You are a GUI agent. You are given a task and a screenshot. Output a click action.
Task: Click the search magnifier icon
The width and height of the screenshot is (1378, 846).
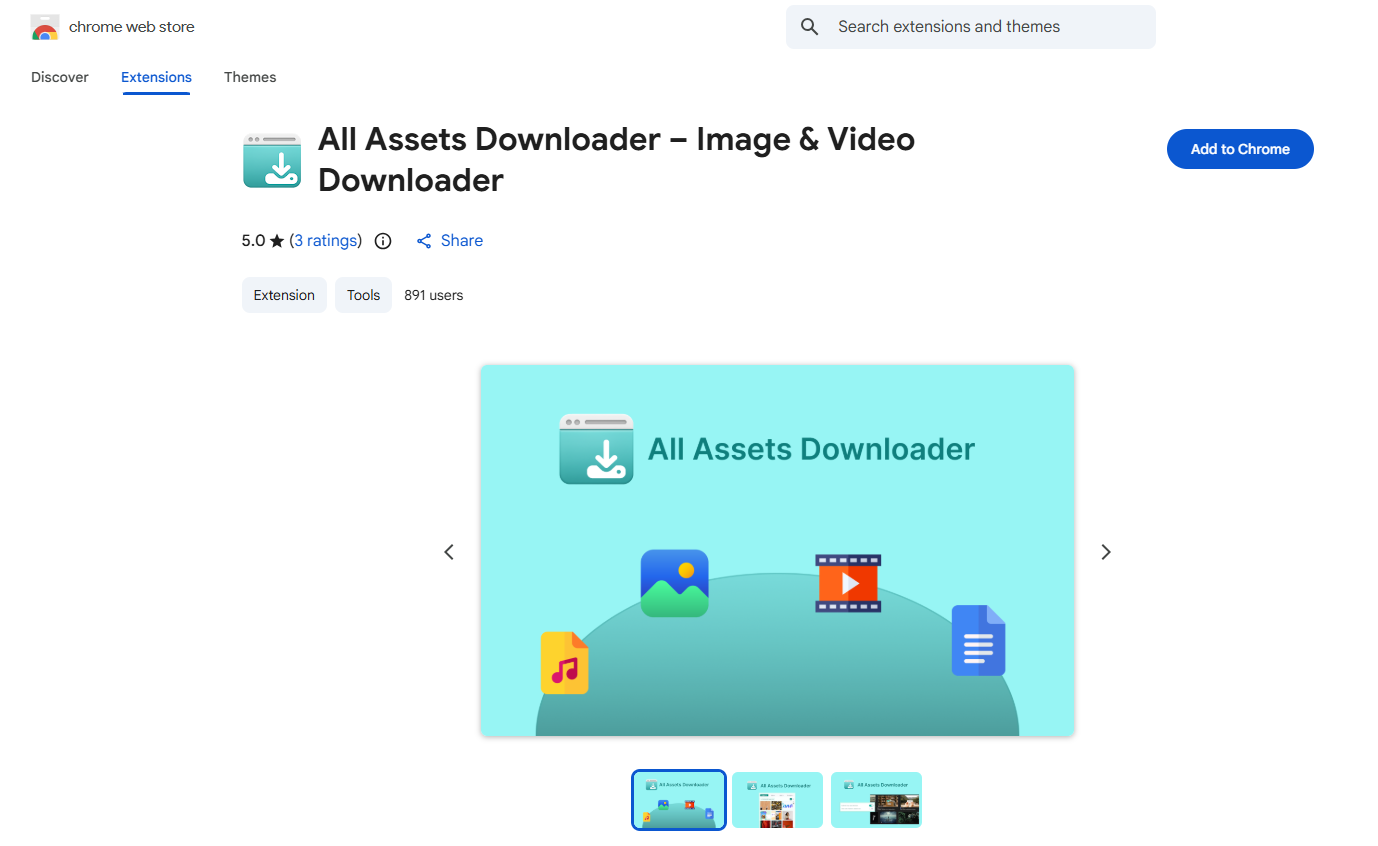(811, 27)
